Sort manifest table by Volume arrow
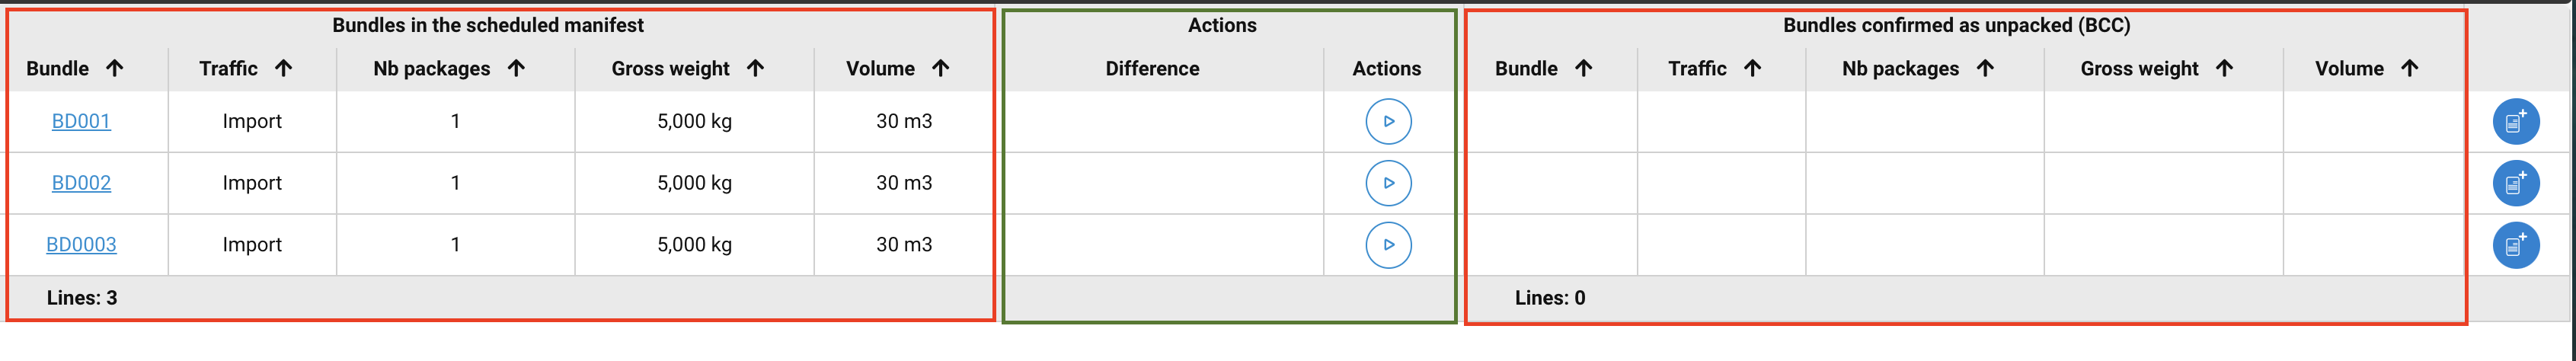The image size is (2576, 361). click(940, 68)
